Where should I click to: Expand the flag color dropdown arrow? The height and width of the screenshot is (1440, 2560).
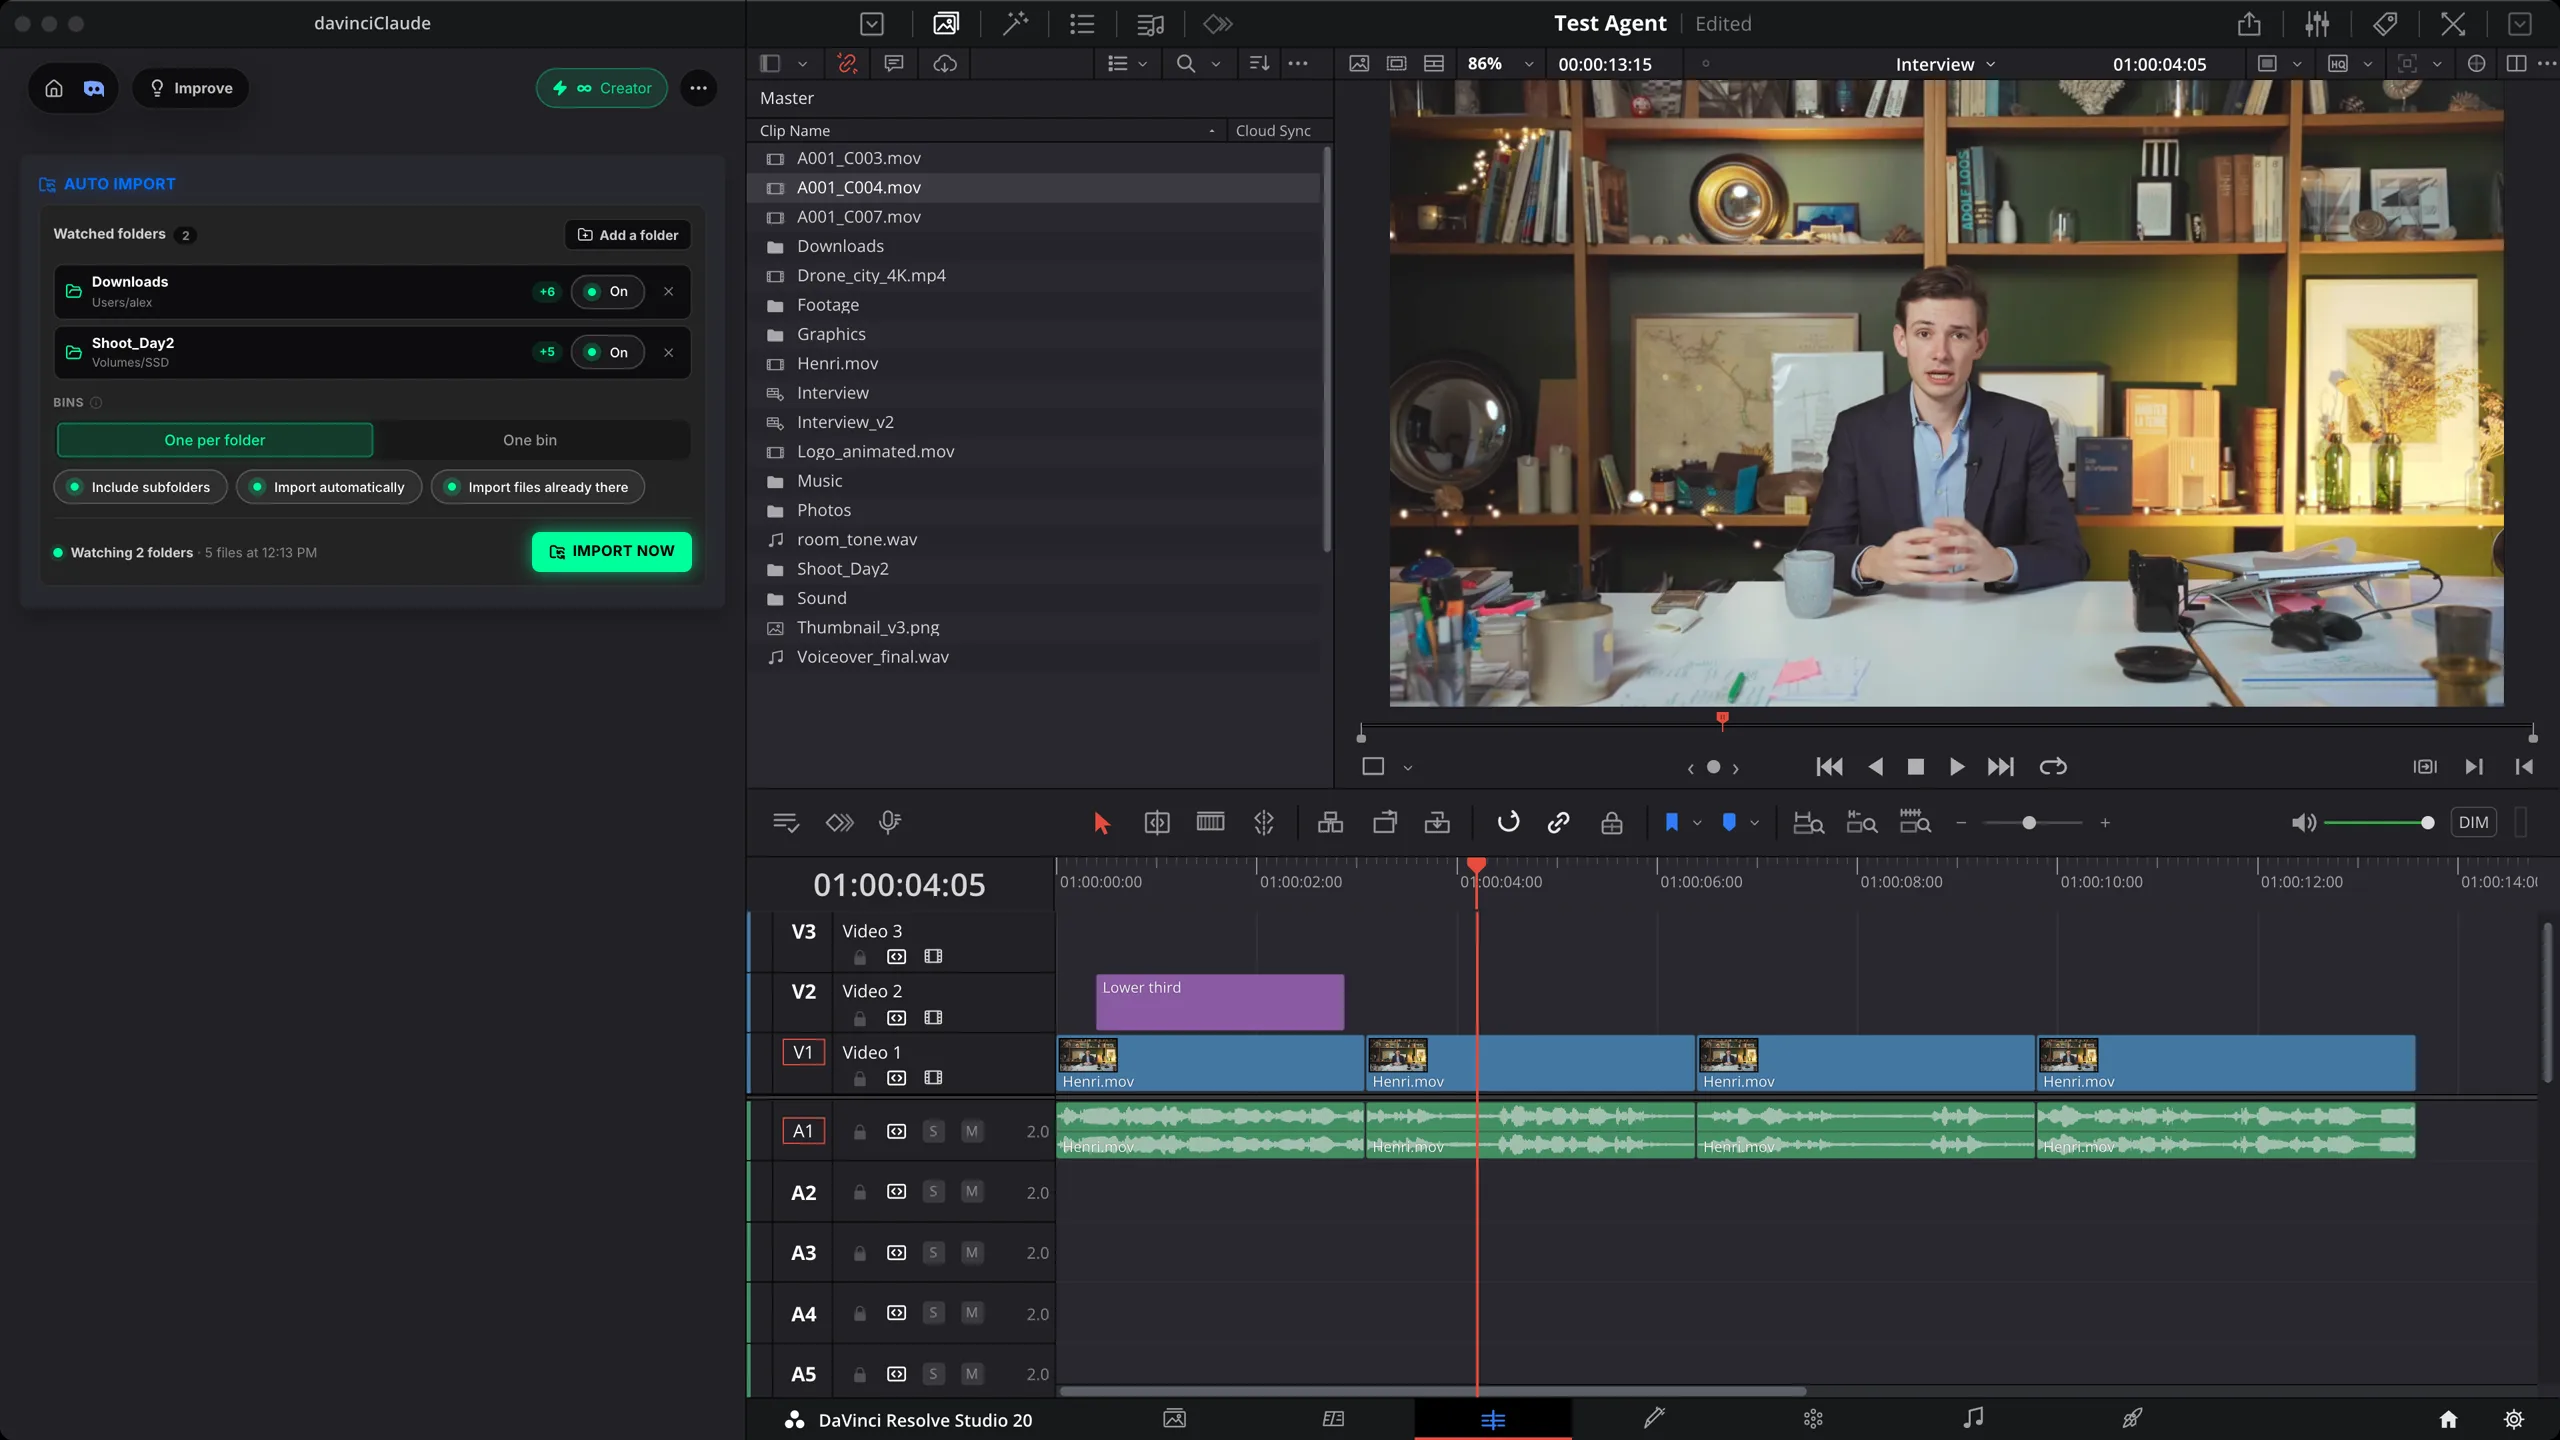point(1697,823)
